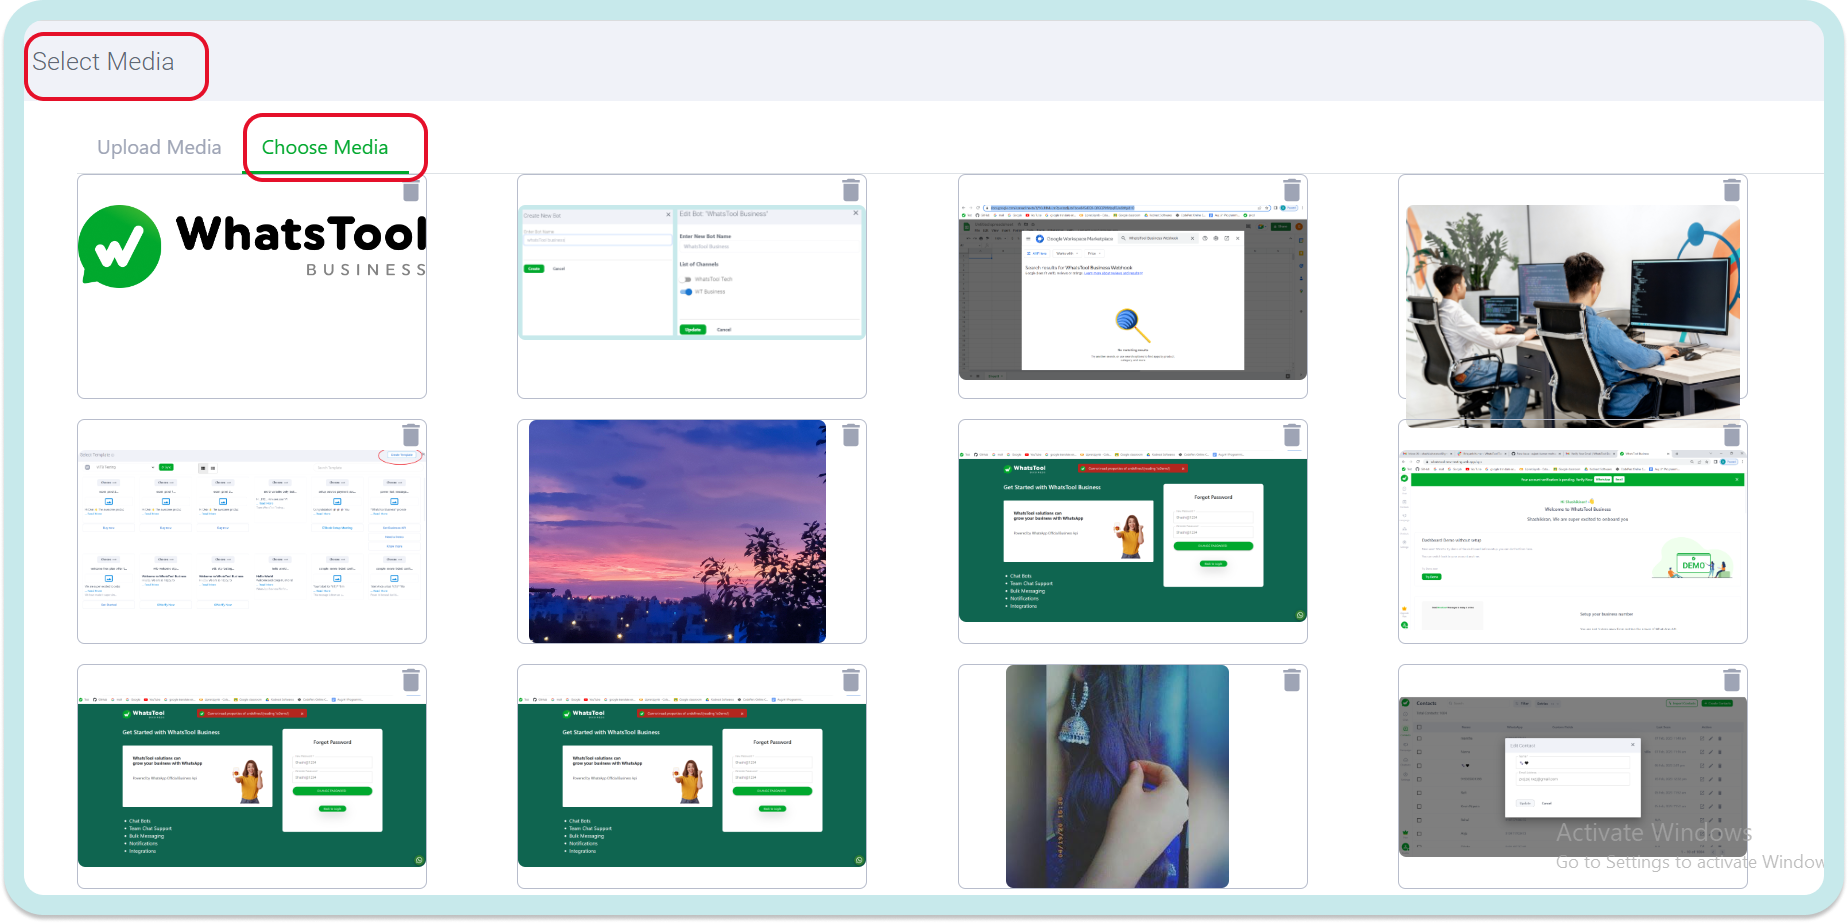Screen dimensions: 1848x923
Task: Switch to the Upload Media tab
Action: point(159,147)
